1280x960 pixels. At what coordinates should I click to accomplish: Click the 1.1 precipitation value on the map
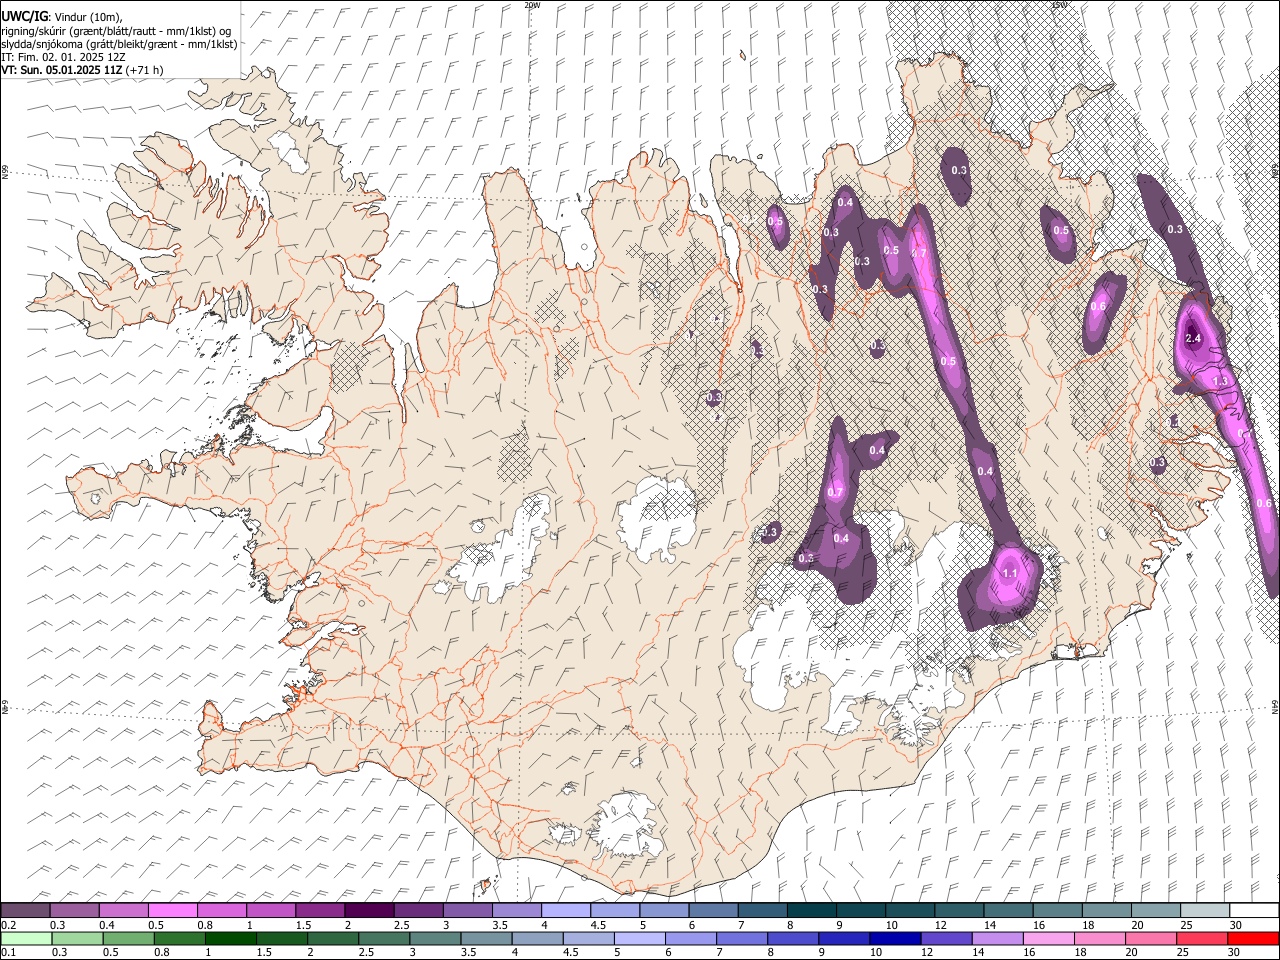click(1009, 573)
